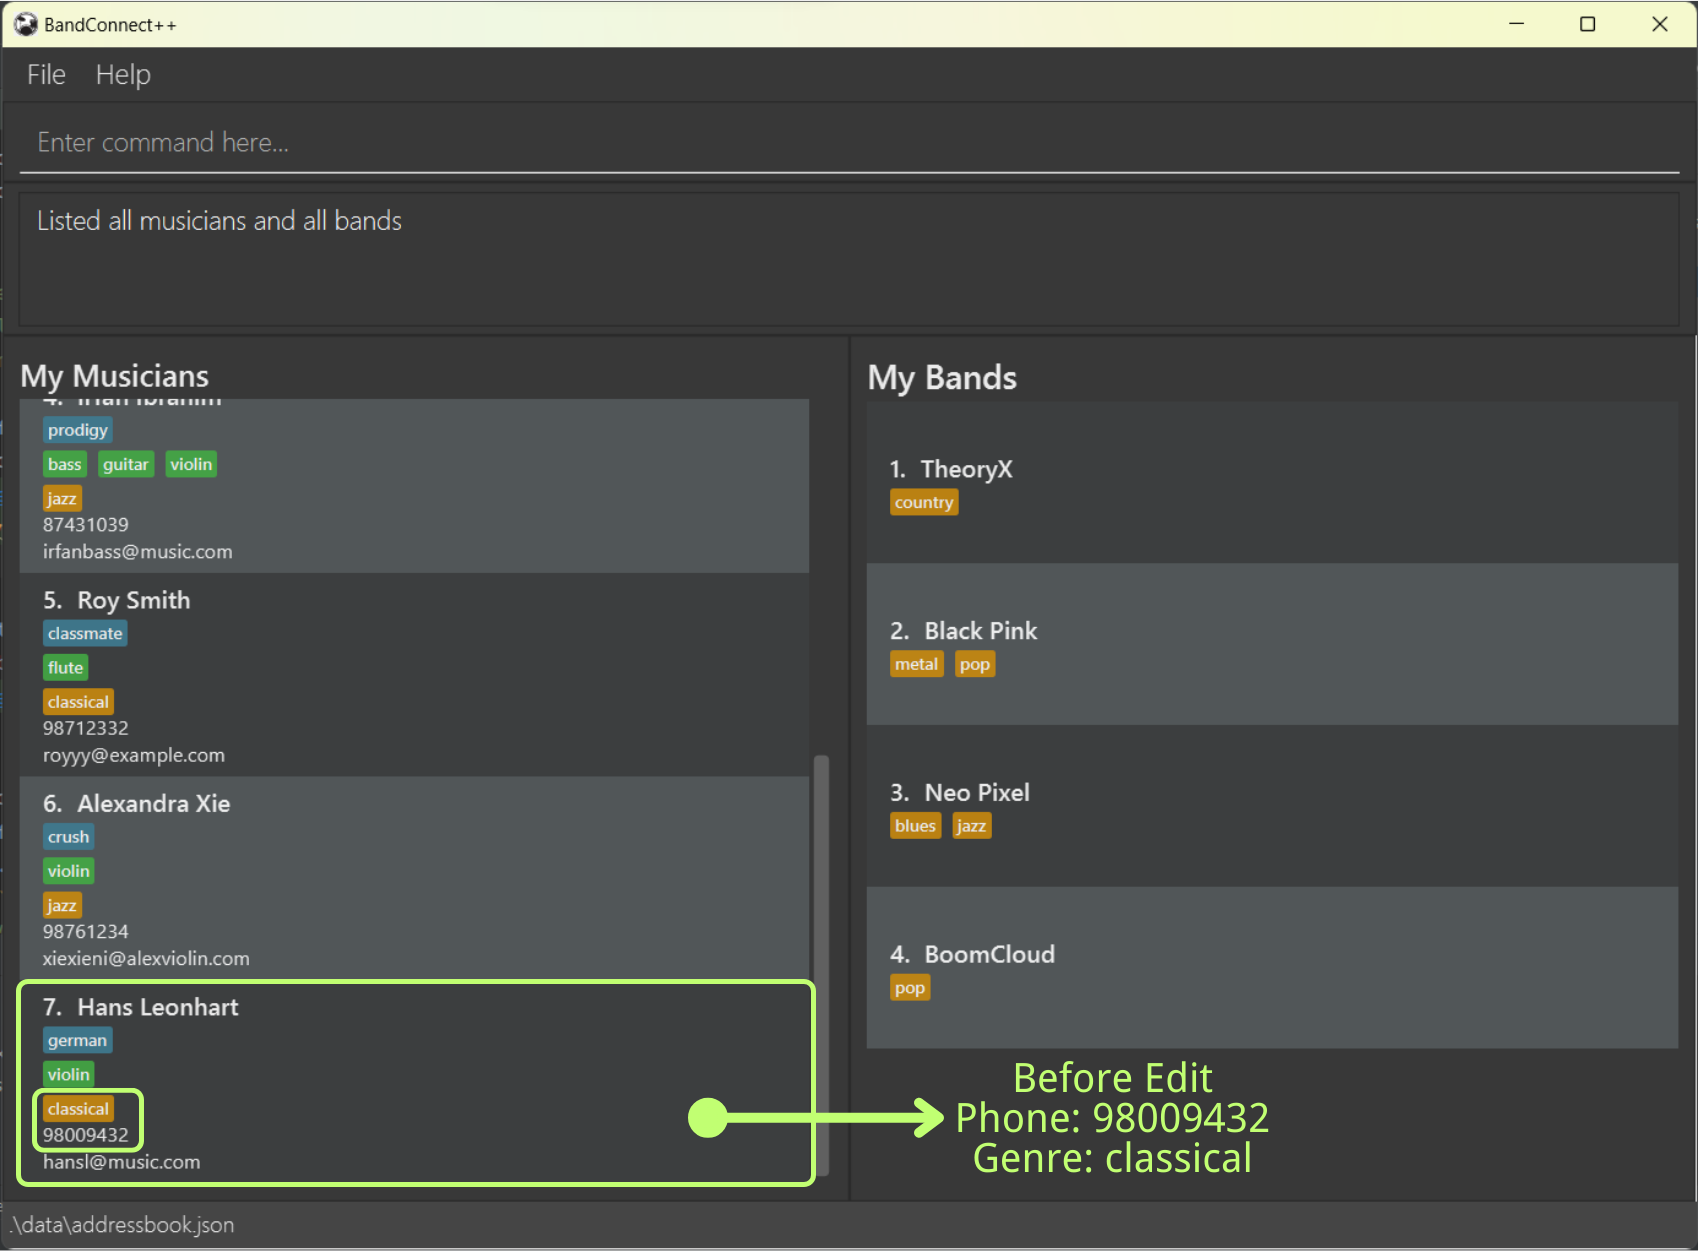Click the flute instrument tag
This screenshot has height=1252, width=1698.
coord(66,667)
